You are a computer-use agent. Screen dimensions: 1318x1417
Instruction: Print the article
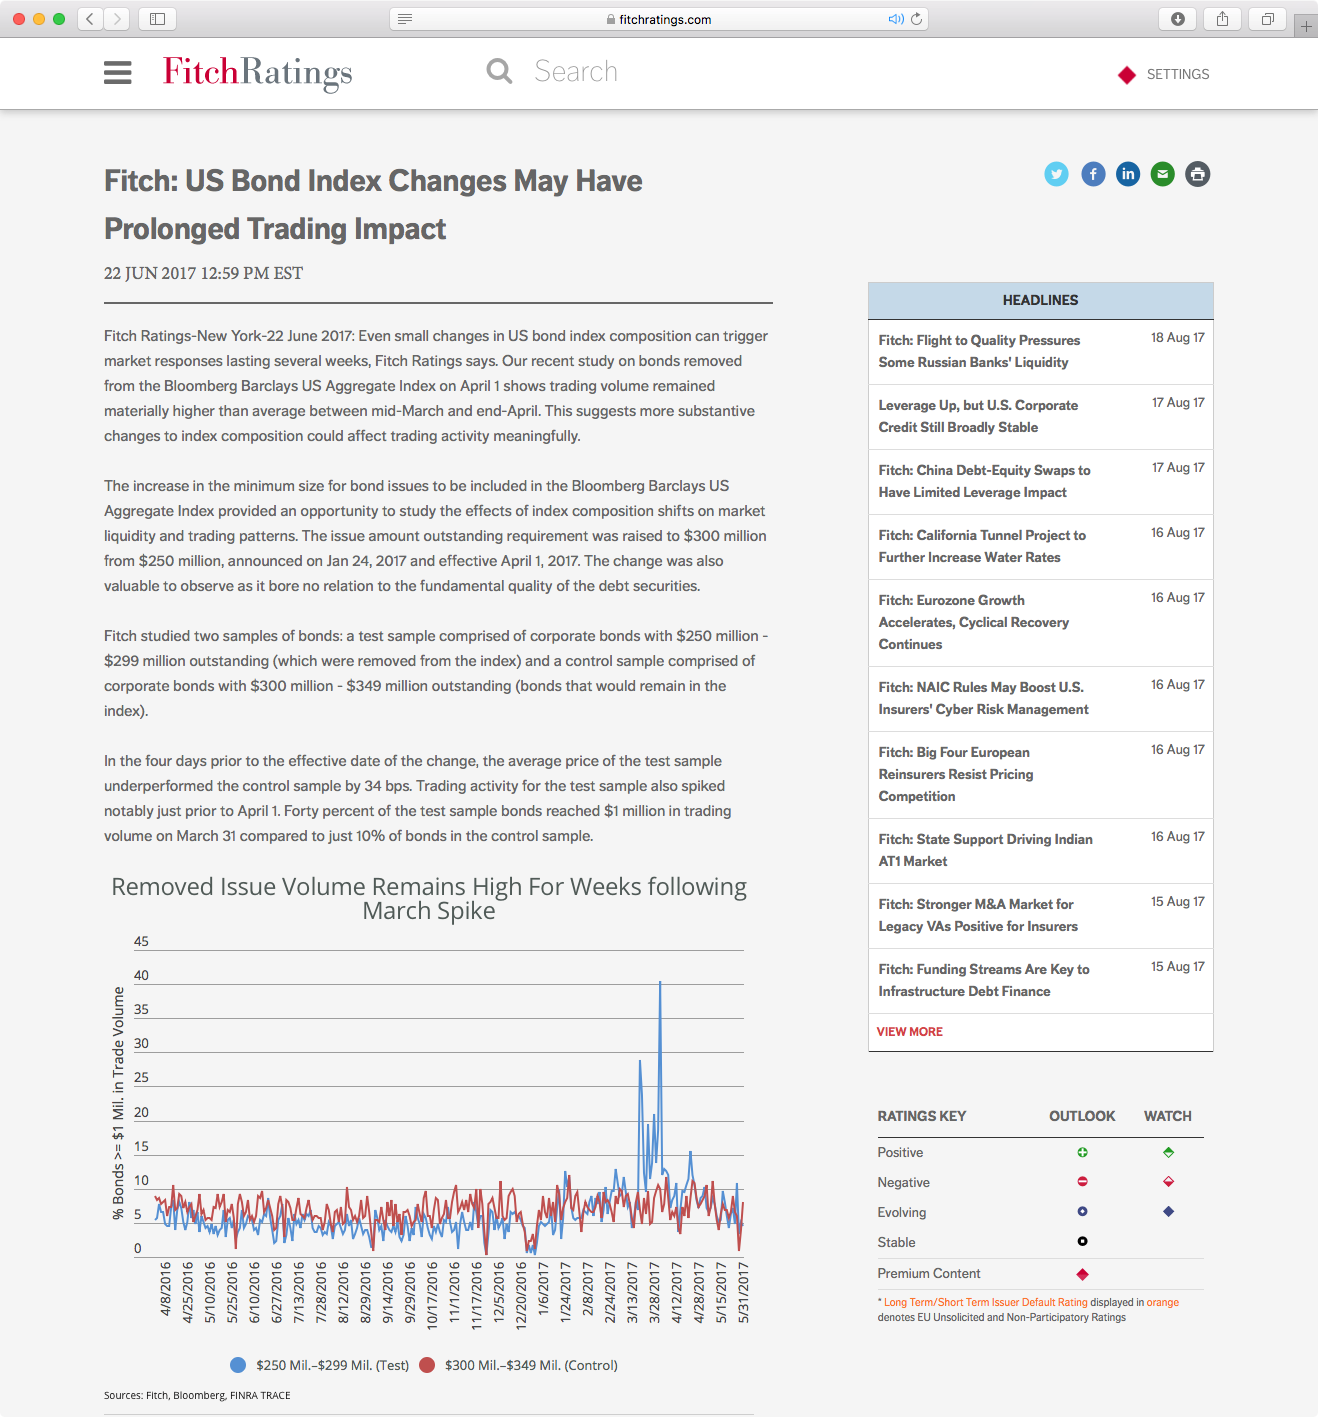[1198, 174]
